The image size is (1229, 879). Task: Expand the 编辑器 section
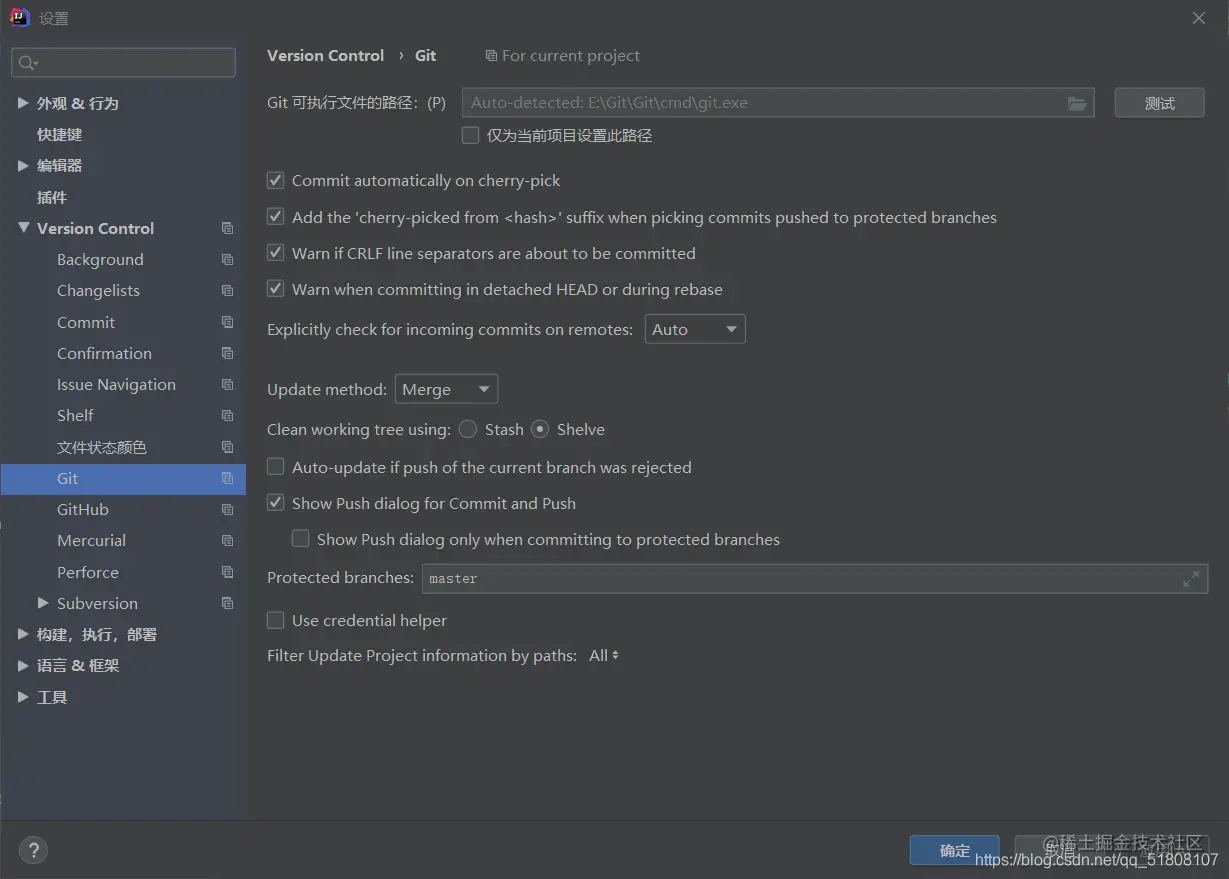[x=23, y=166]
